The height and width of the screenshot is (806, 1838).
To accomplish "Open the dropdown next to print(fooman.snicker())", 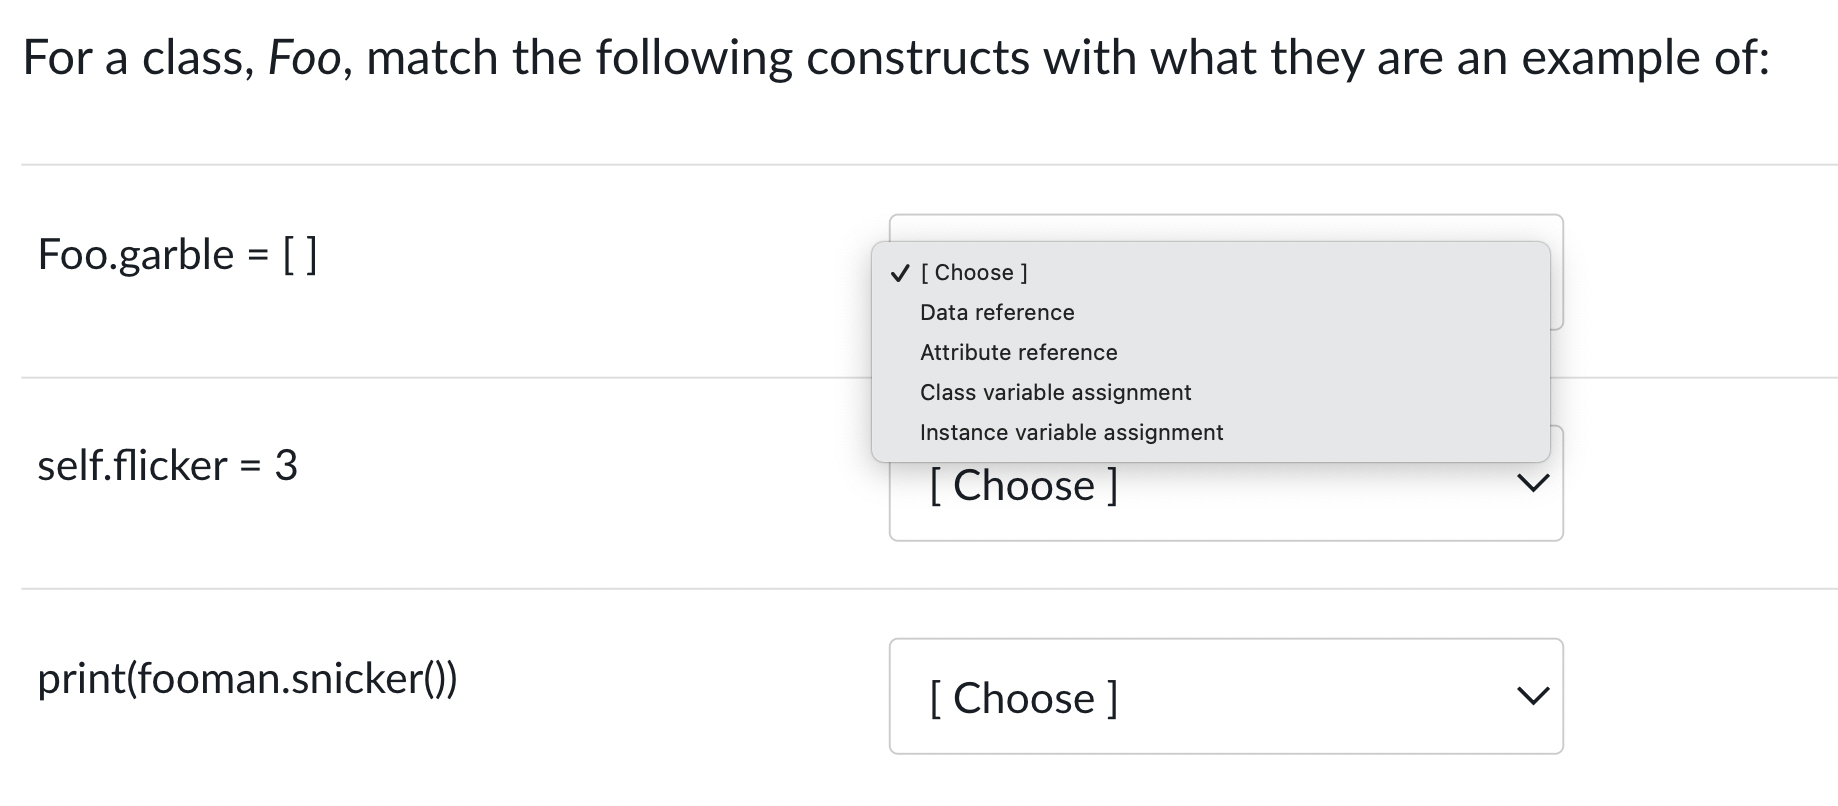I will click(x=1225, y=695).
